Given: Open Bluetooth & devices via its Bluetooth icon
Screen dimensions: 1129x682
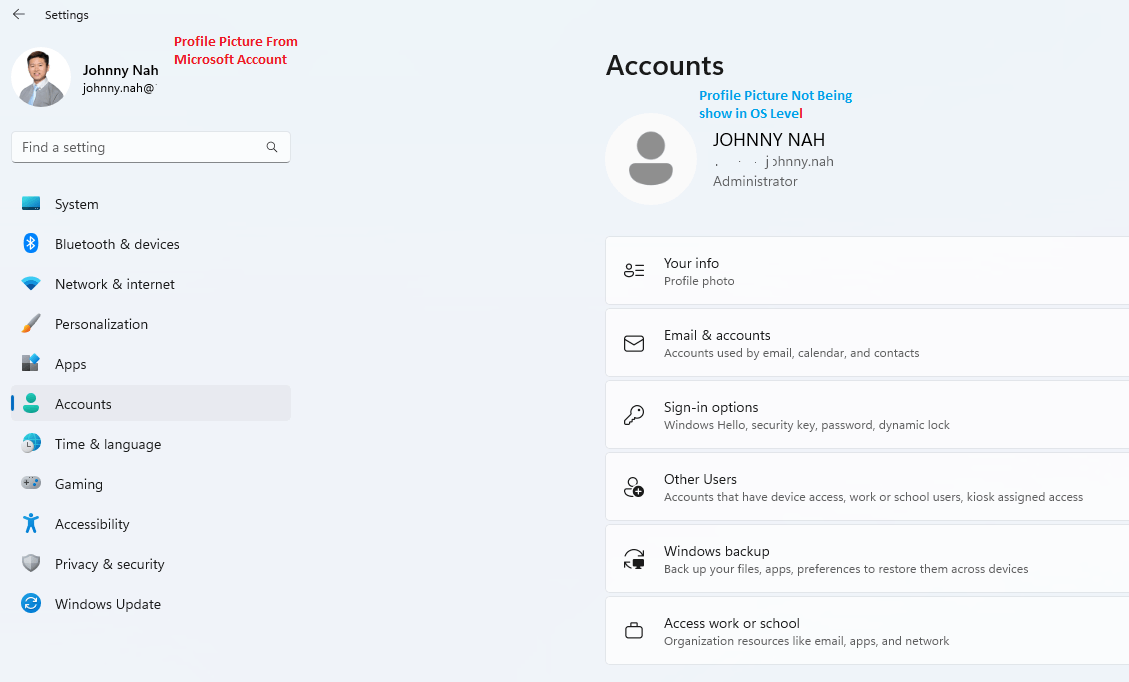Looking at the screenshot, I should coord(30,244).
